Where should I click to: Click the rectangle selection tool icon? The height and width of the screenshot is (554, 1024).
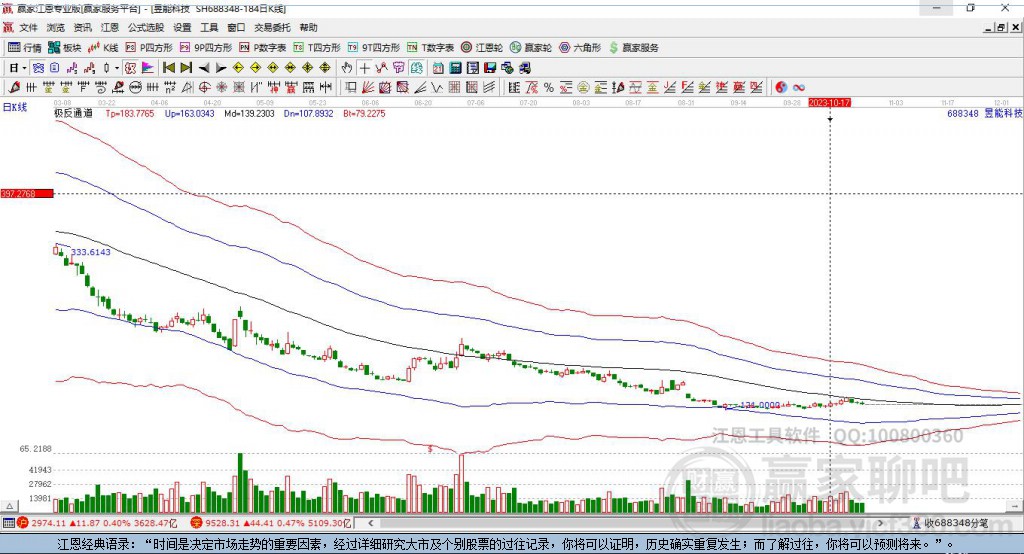(350, 87)
